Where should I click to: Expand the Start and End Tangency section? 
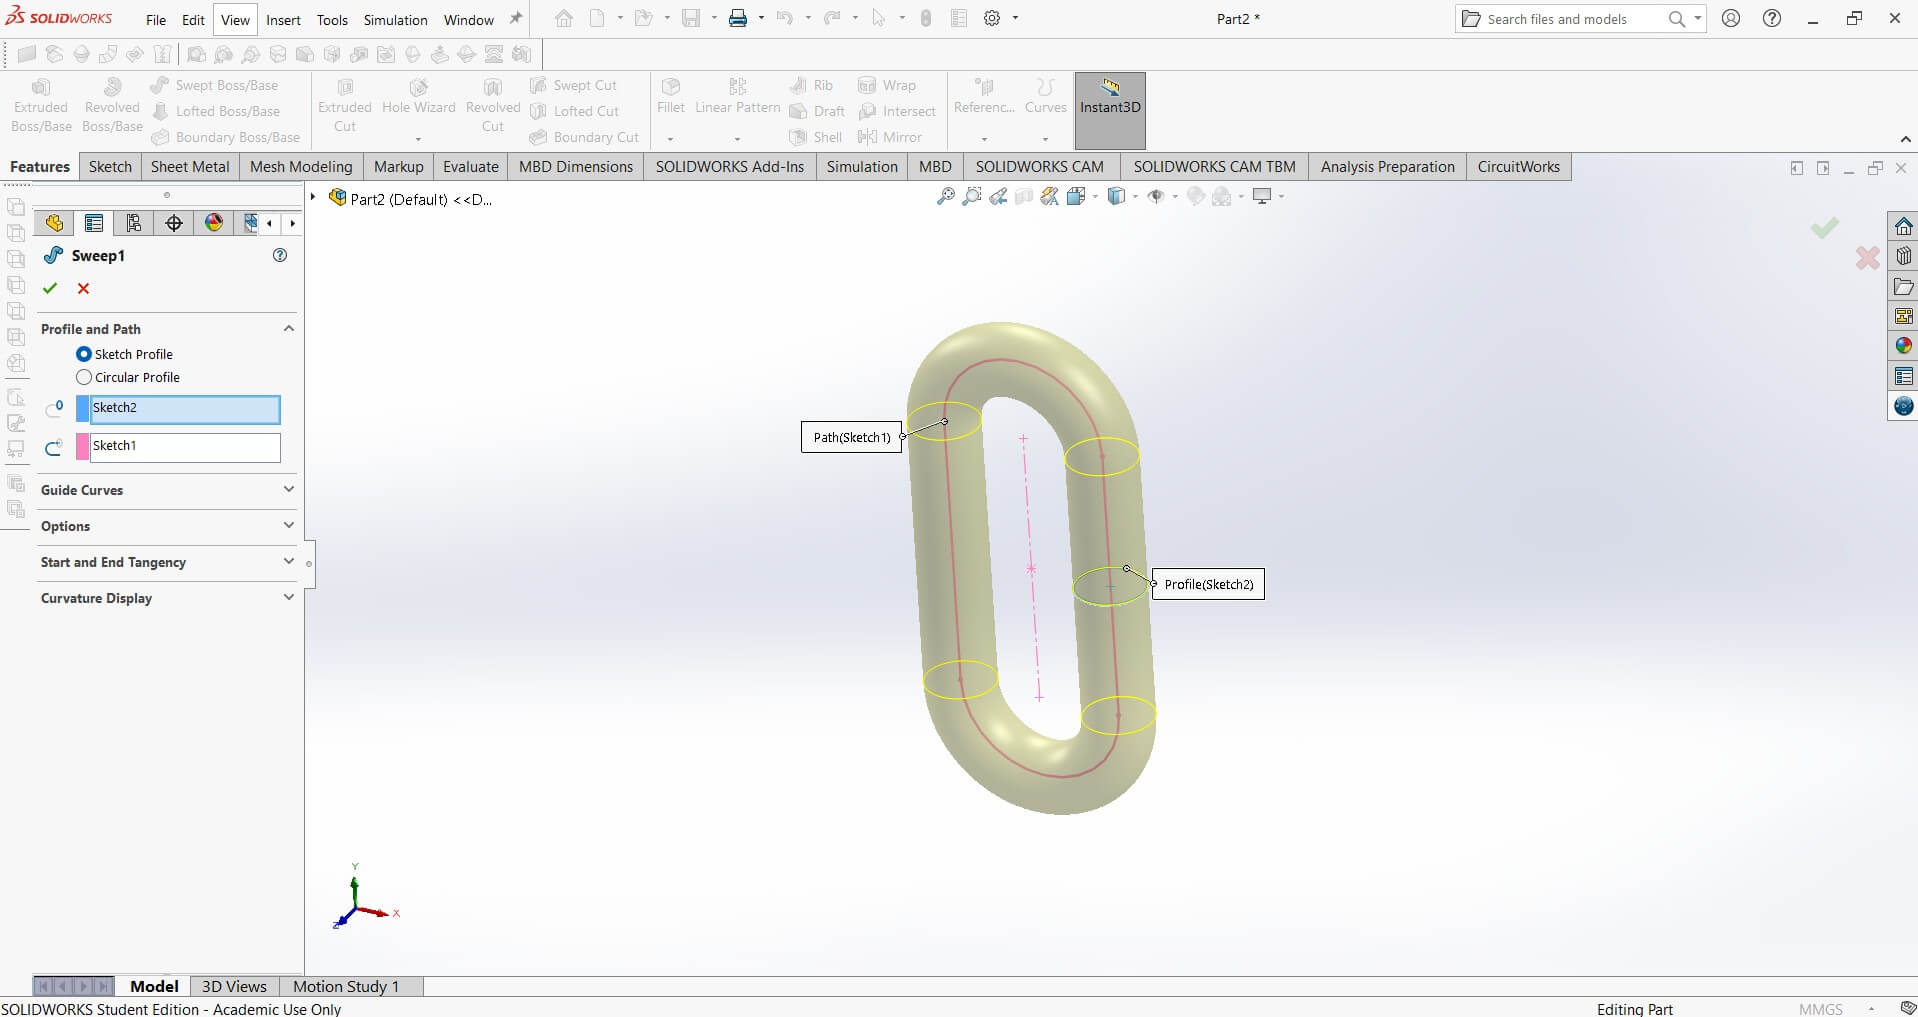(x=289, y=561)
